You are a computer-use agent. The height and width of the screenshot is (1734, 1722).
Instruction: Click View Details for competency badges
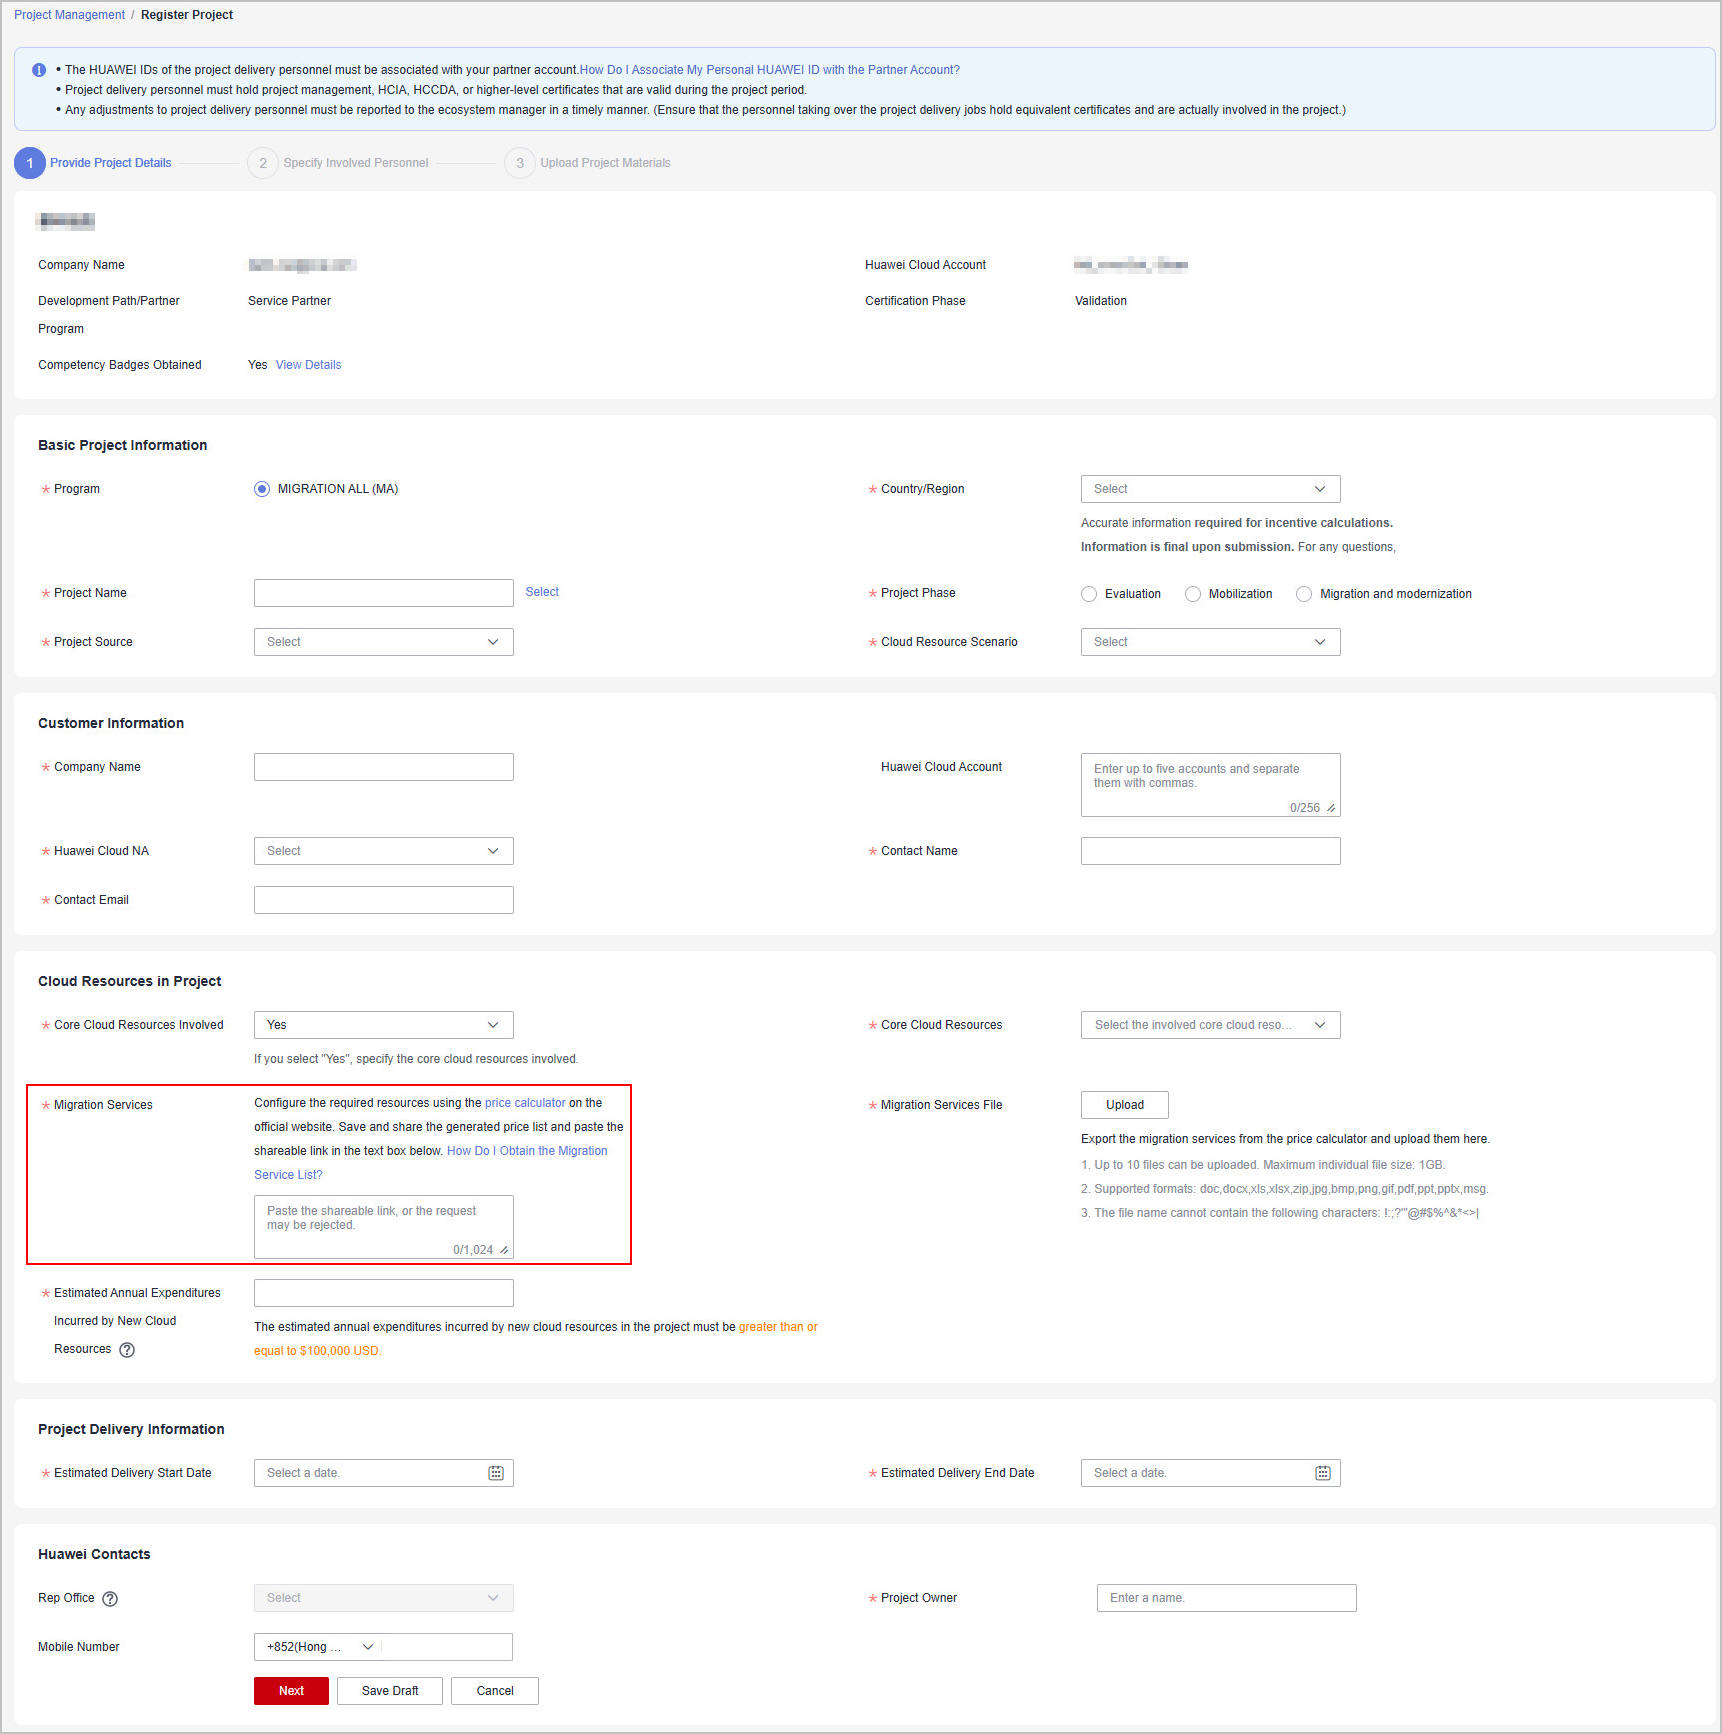(308, 365)
